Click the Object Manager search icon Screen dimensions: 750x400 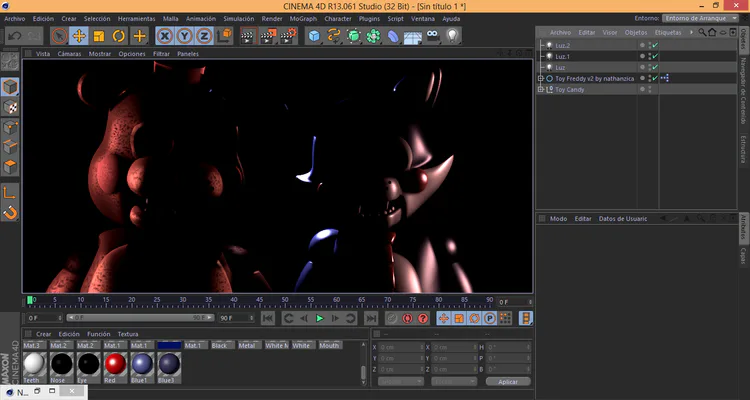coord(702,33)
